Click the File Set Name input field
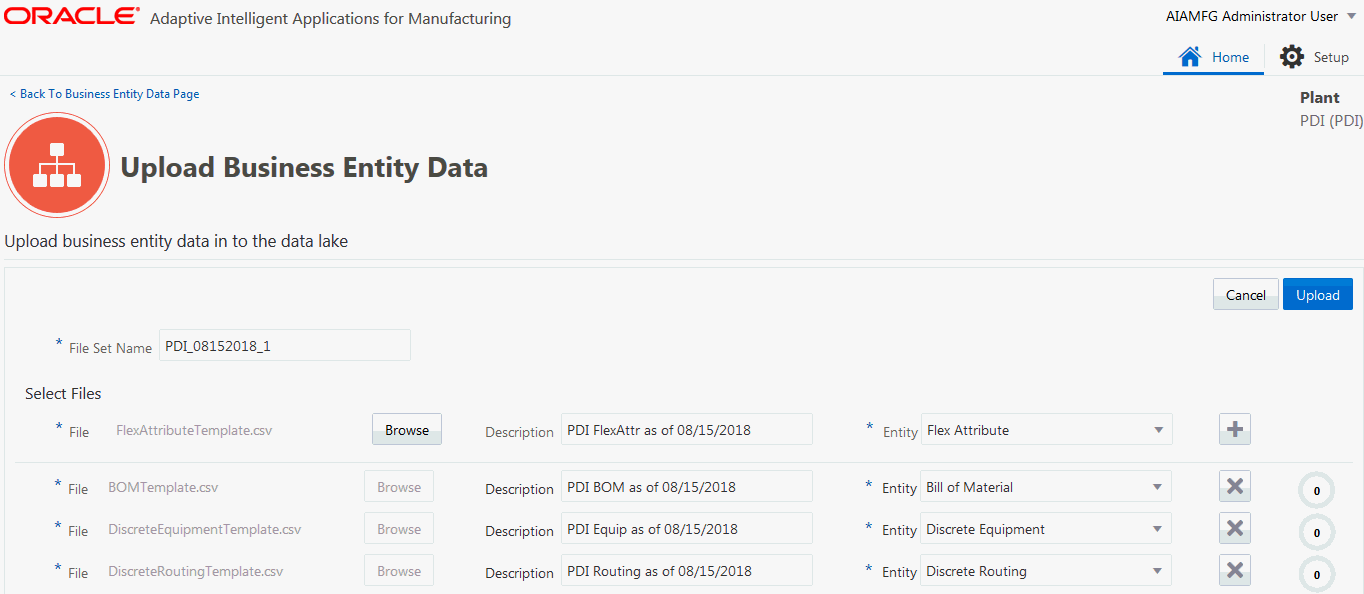 (x=285, y=345)
